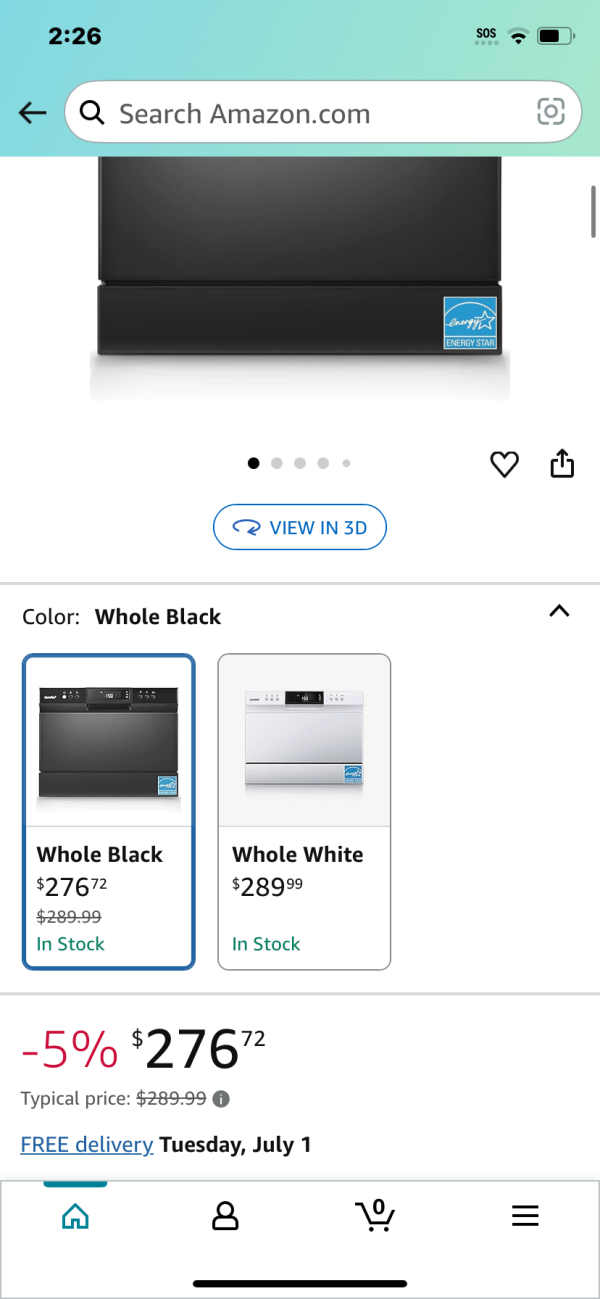Select the Whole White color option
Screen dimensions: 600x1299
tap(304, 811)
